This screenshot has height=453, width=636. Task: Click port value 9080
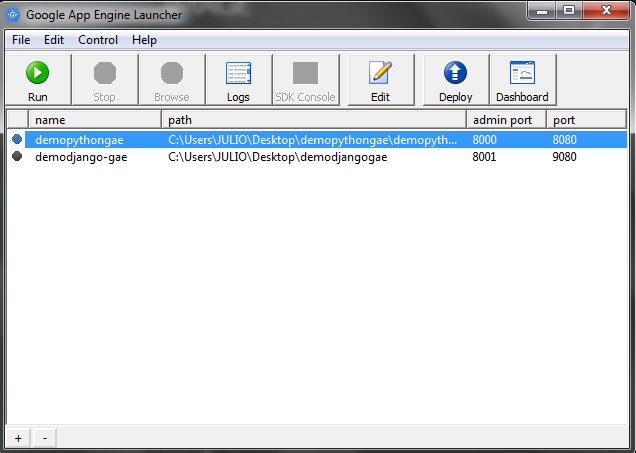[564, 157]
